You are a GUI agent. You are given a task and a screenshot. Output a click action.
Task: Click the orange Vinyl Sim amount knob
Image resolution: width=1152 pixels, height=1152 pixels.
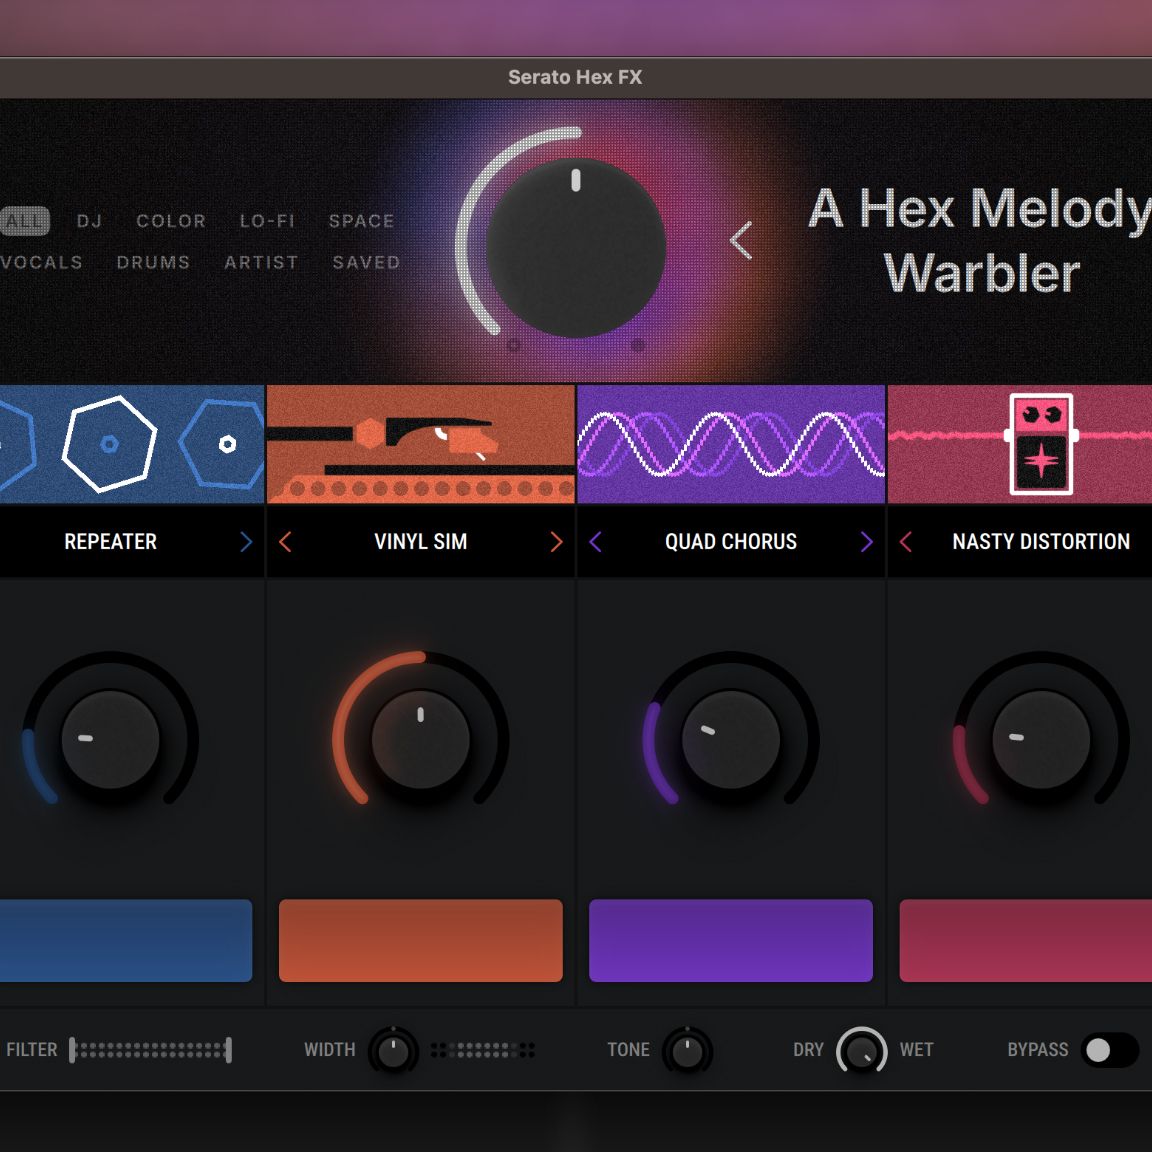[x=420, y=738]
